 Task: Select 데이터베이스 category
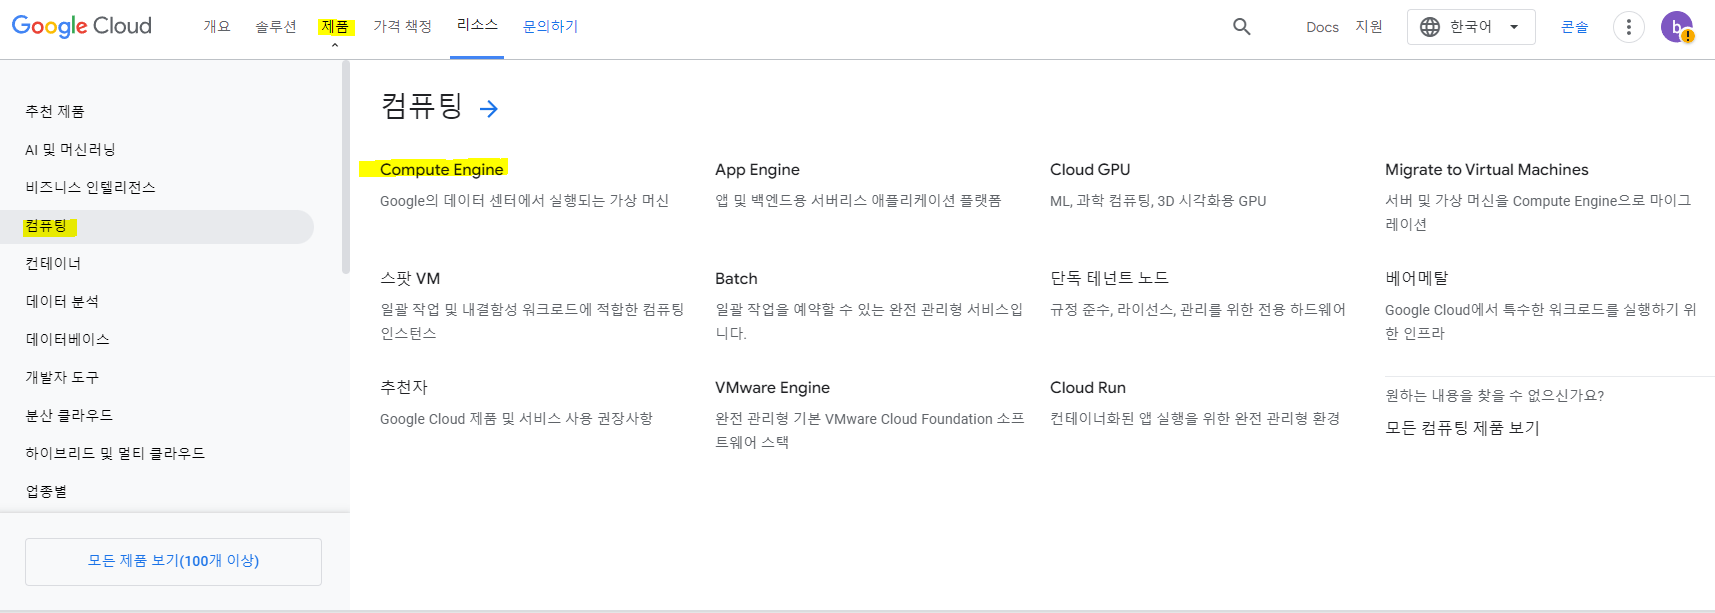(67, 339)
